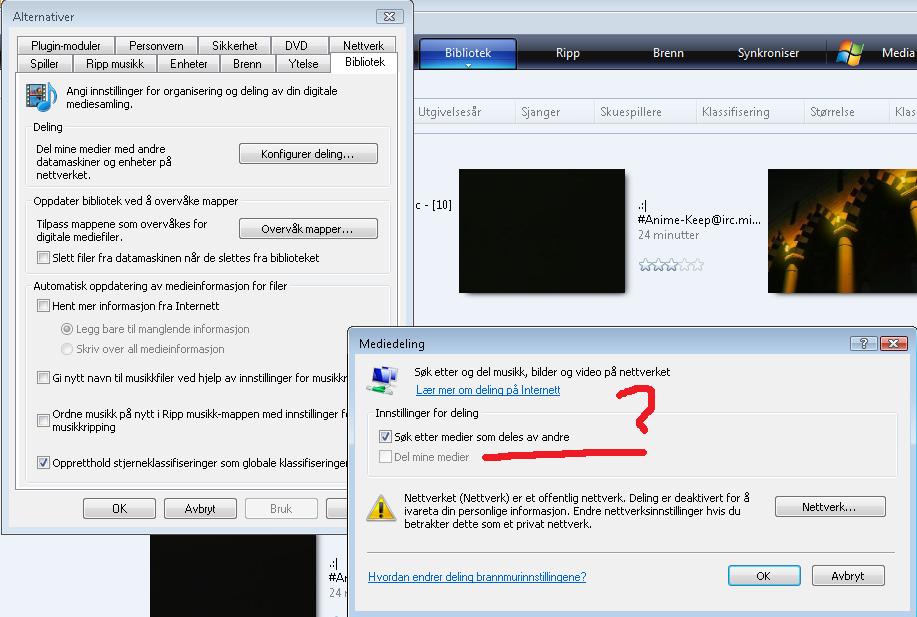Open the Ripp tab in Media Player
Image resolution: width=917 pixels, height=617 pixels.
click(567, 53)
